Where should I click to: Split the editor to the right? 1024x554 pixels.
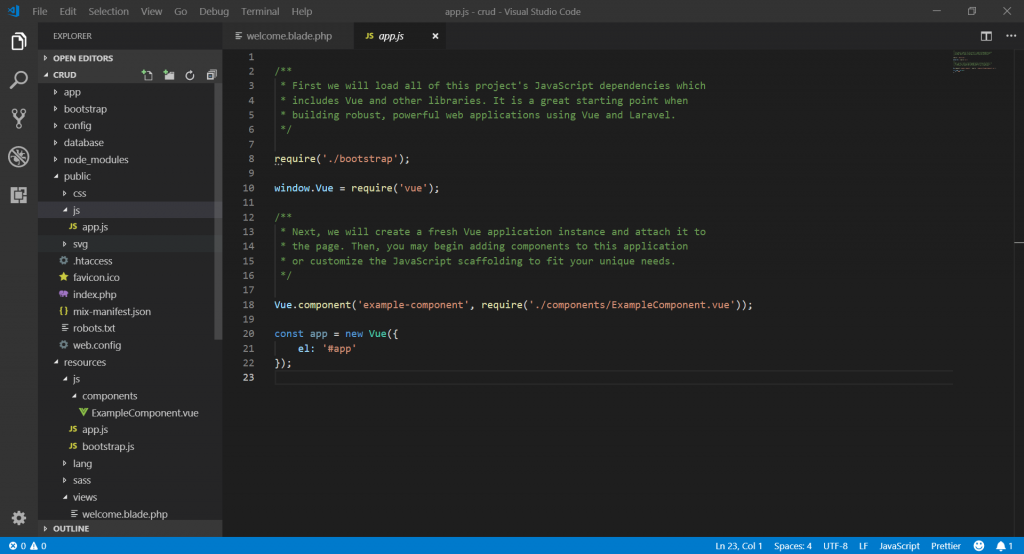986,36
